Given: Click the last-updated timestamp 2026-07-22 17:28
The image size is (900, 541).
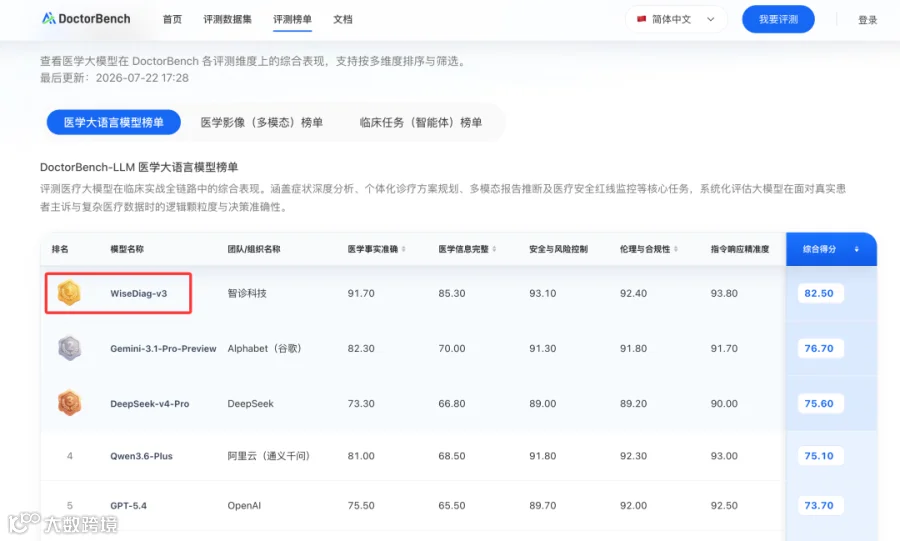Looking at the screenshot, I should (142, 78).
